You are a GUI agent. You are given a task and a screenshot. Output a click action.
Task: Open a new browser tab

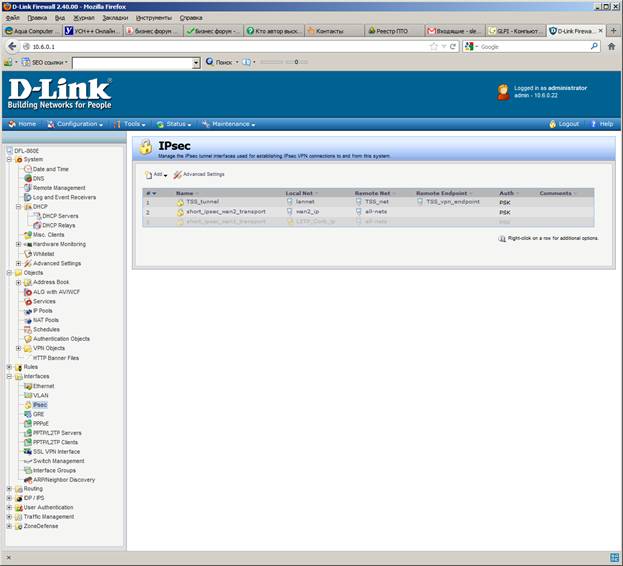point(613,31)
